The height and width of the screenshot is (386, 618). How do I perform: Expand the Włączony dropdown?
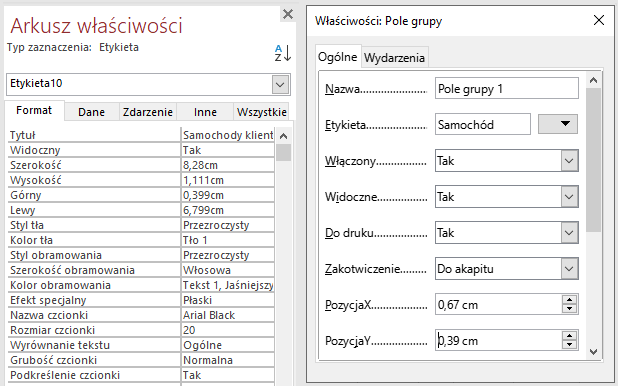(x=569, y=160)
